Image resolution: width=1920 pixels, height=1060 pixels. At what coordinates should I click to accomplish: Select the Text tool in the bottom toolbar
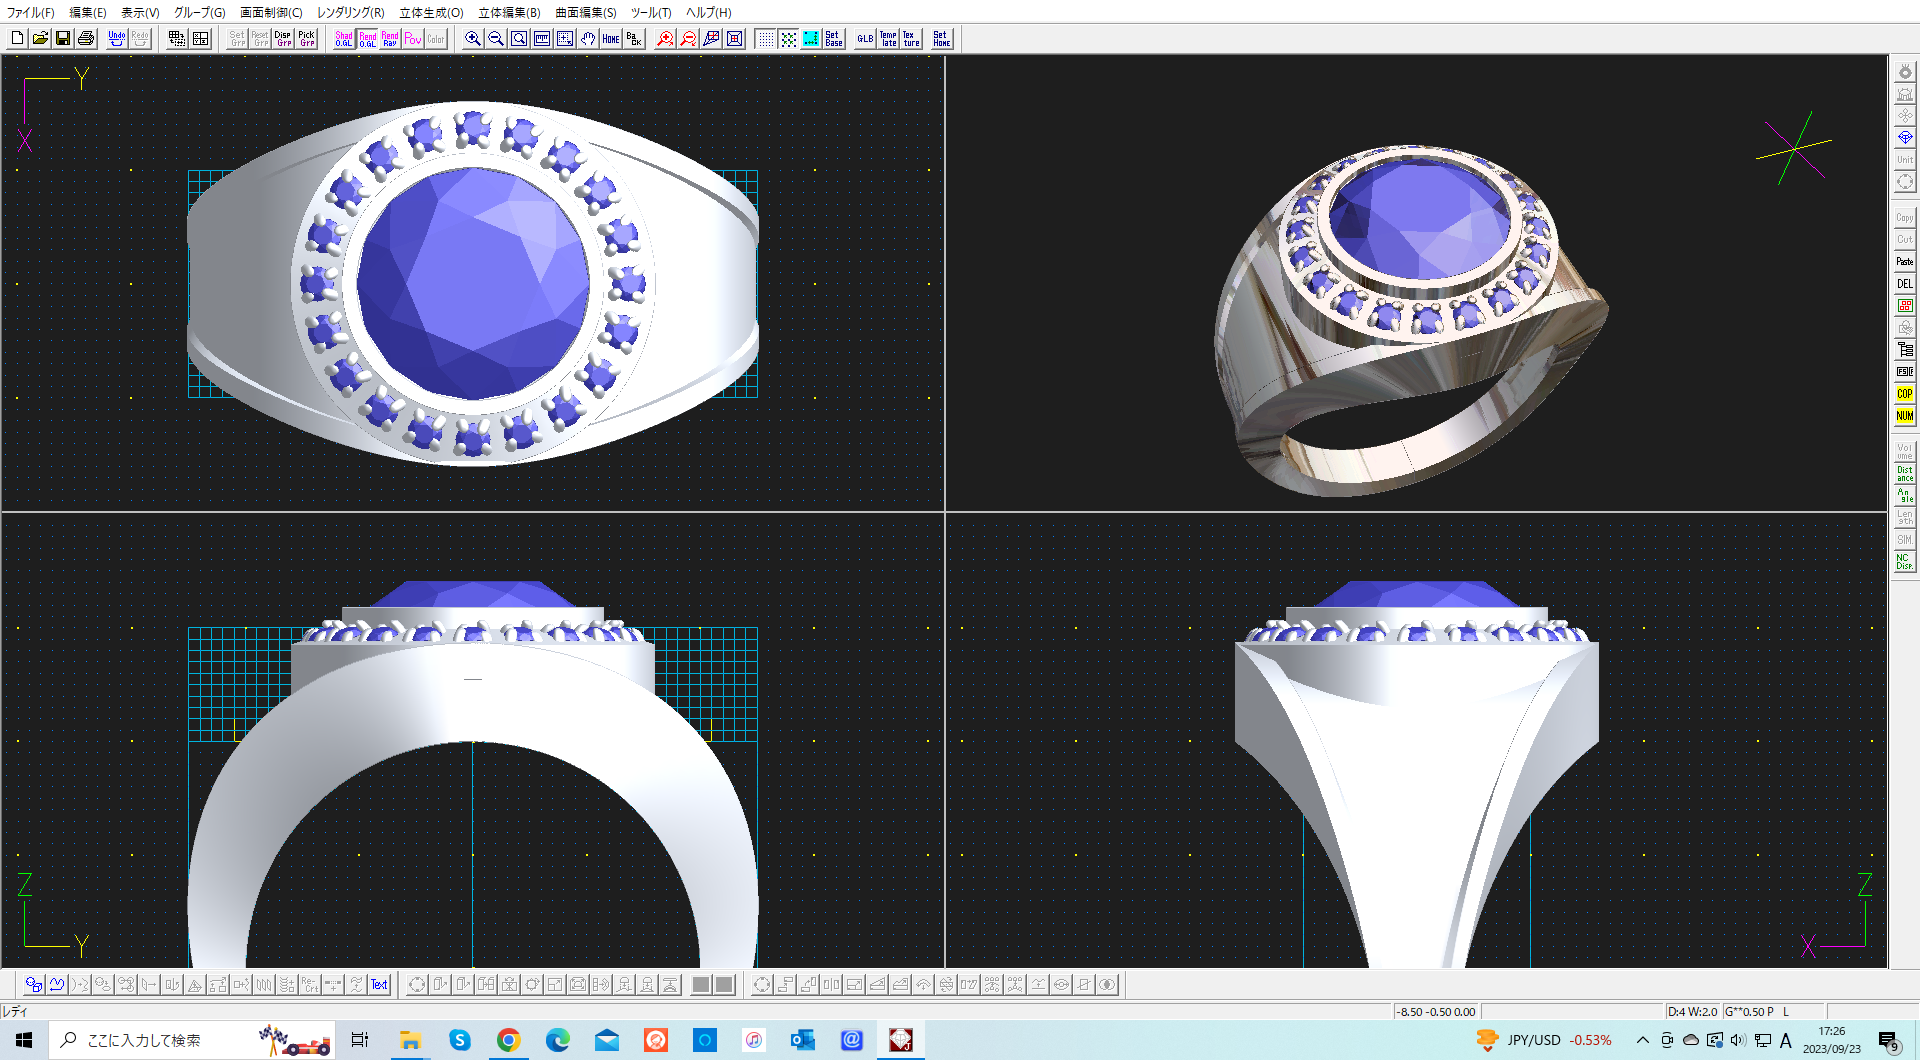[379, 984]
